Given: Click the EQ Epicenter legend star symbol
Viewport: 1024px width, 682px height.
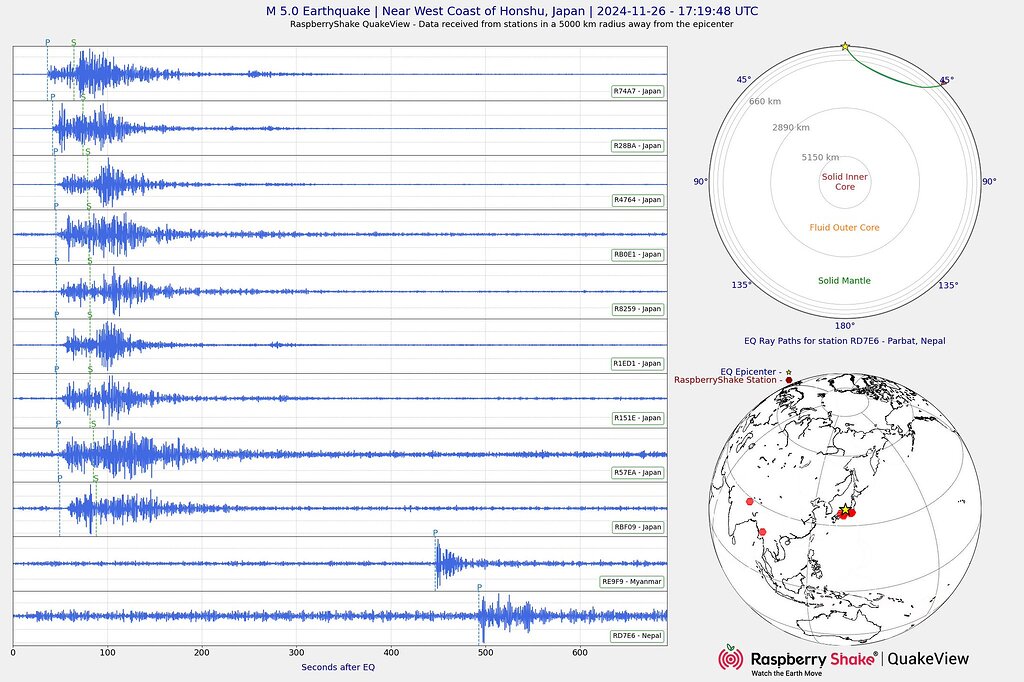Looking at the screenshot, I should point(788,371).
